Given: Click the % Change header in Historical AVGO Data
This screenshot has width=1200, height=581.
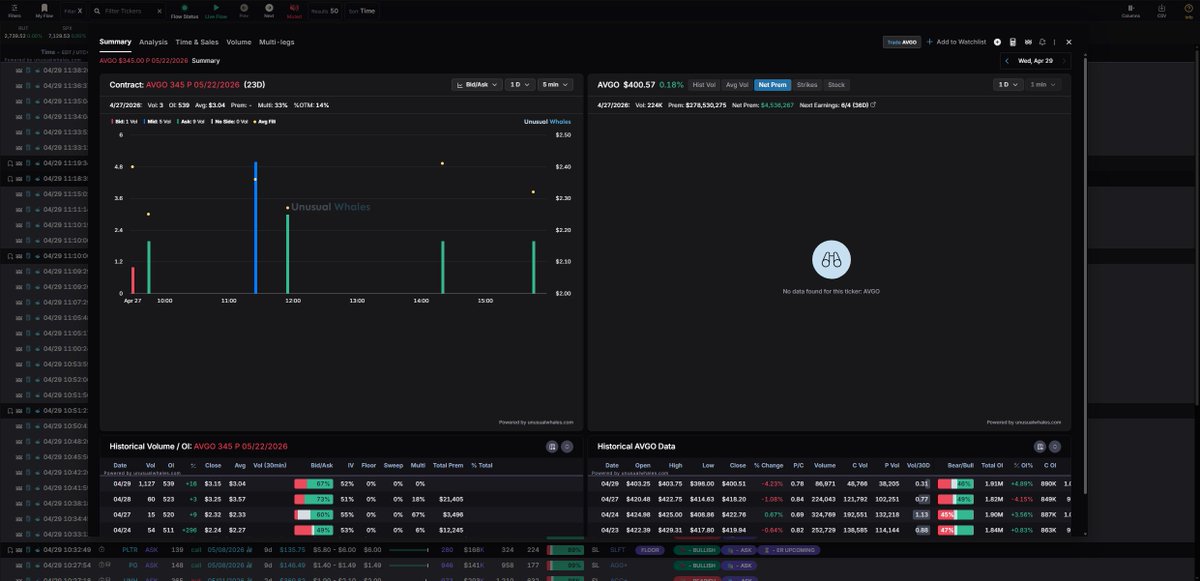Looking at the screenshot, I should tap(769, 465).
